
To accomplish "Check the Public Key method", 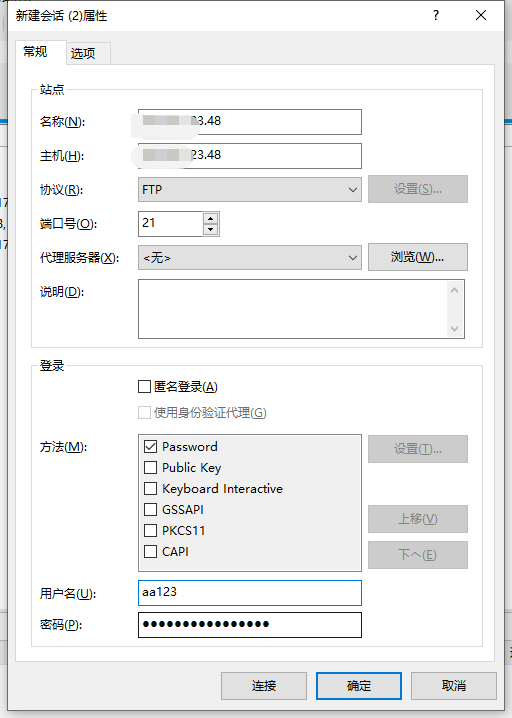I will coord(150,467).
